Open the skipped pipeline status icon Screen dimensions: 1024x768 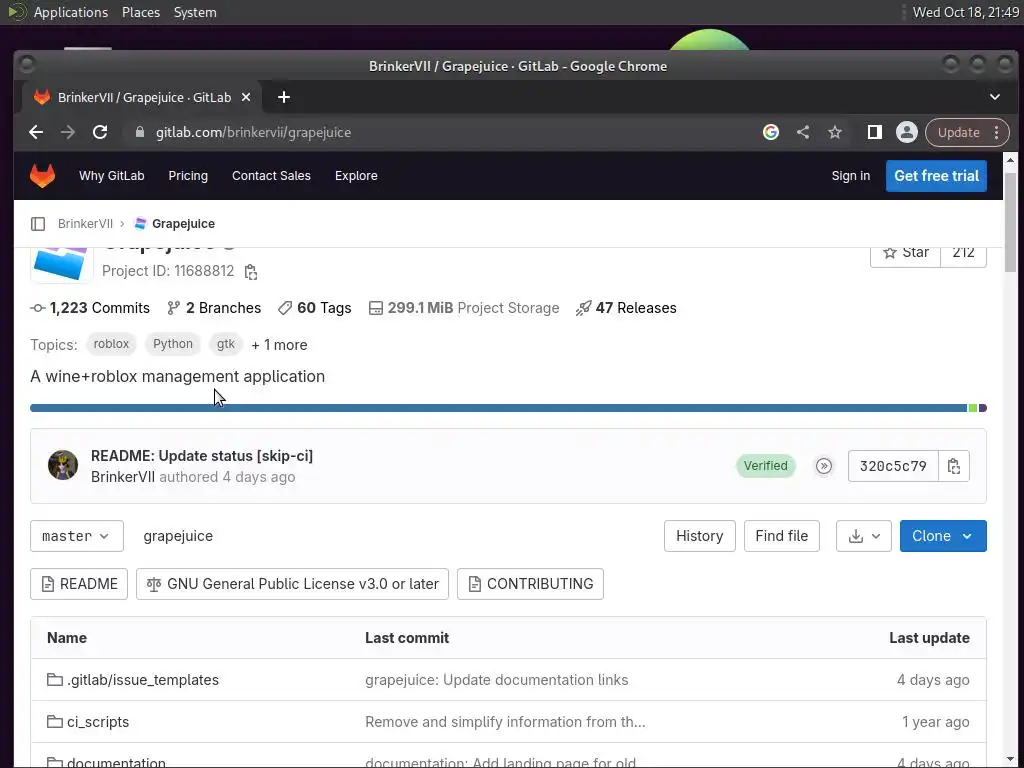click(x=824, y=466)
